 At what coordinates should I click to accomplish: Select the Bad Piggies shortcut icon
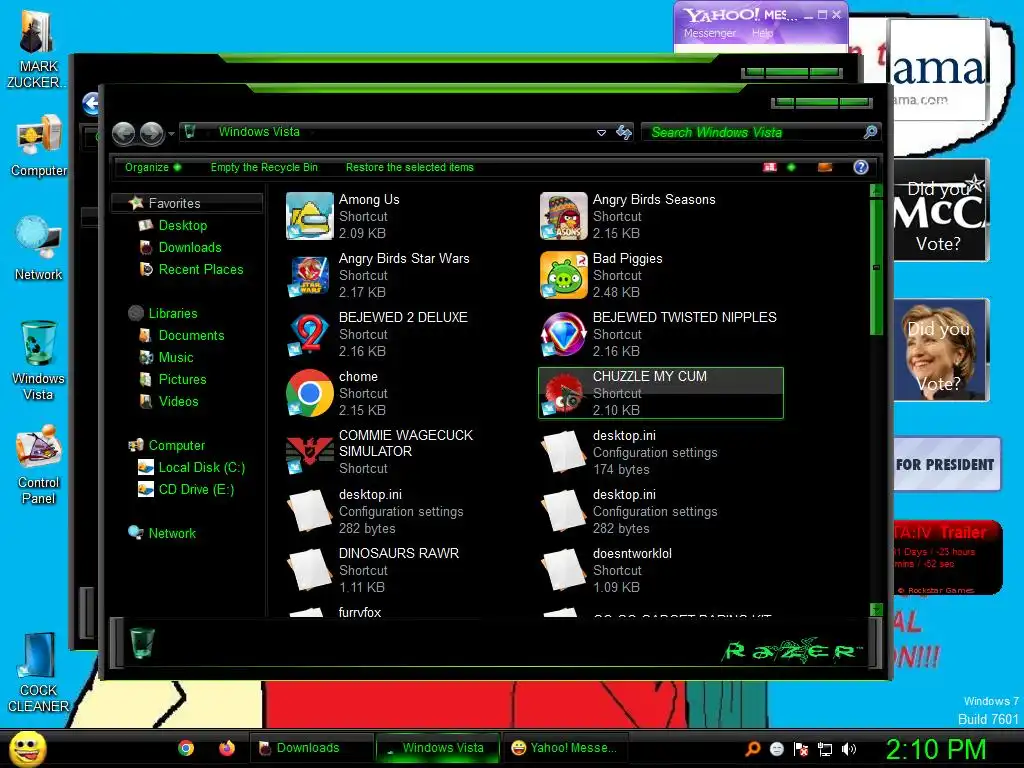coord(564,275)
